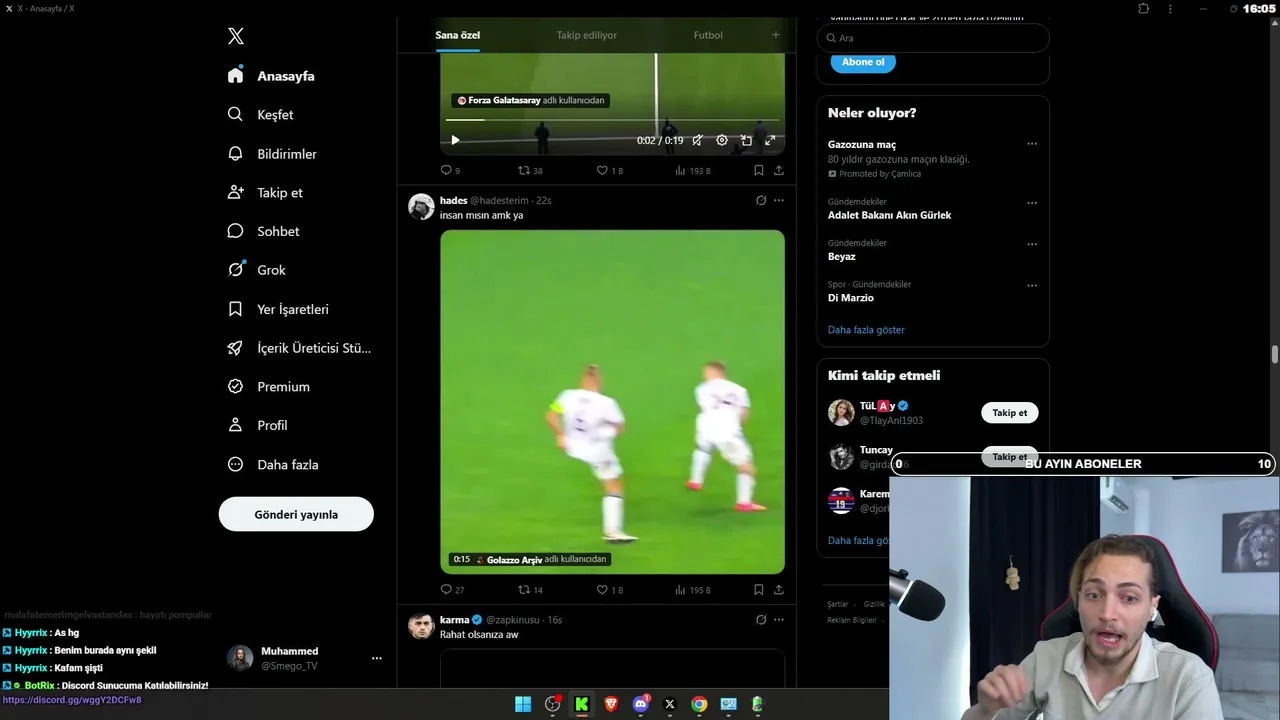Open video settings gear in Forza Galatasaray video
The height and width of the screenshot is (720, 1280).
coord(722,140)
